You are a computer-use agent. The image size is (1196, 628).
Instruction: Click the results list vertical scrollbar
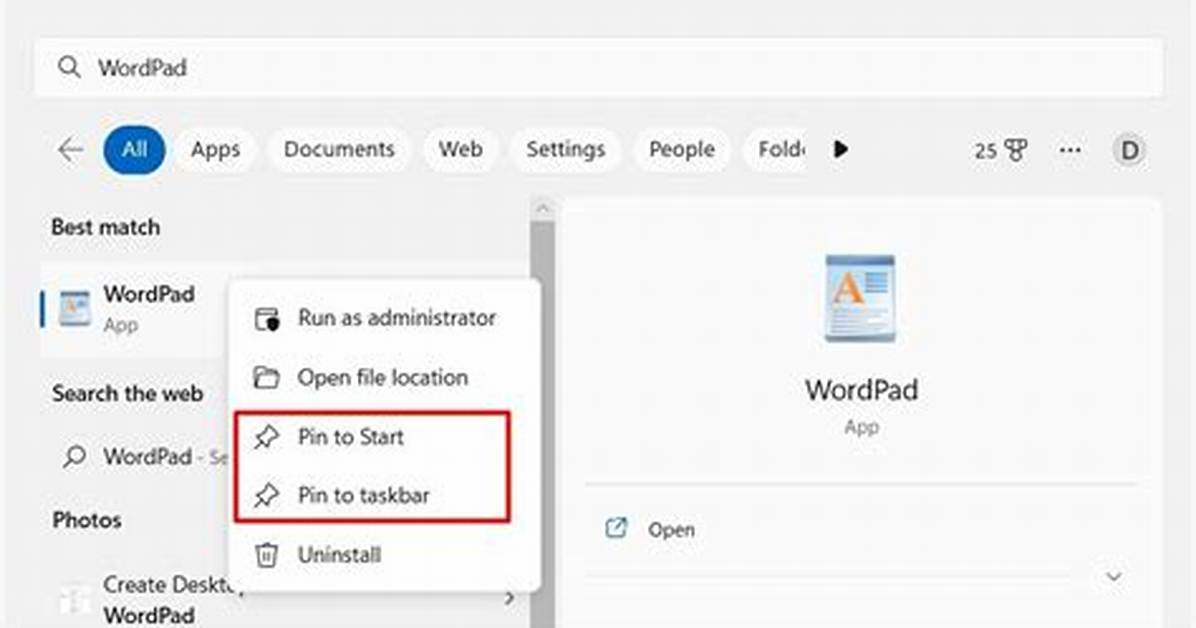point(542,424)
